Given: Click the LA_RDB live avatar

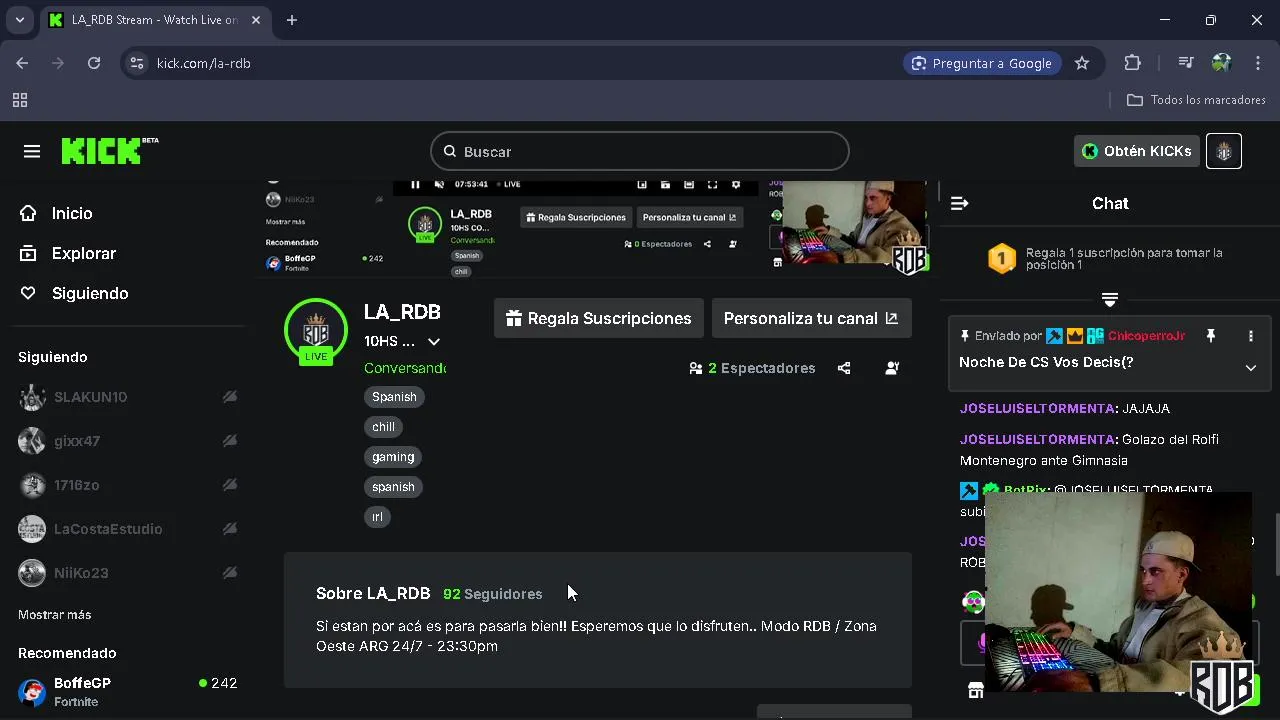Looking at the screenshot, I should coord(316,331).
